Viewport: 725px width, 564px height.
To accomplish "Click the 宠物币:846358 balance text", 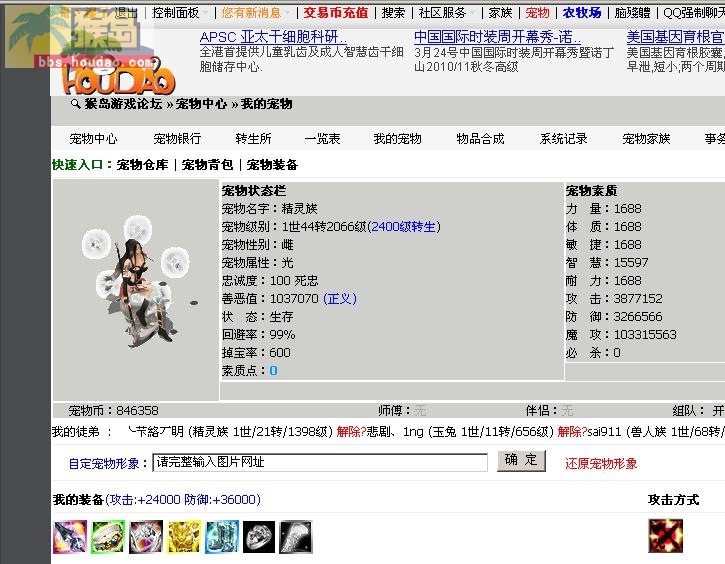I will (114, 411).
